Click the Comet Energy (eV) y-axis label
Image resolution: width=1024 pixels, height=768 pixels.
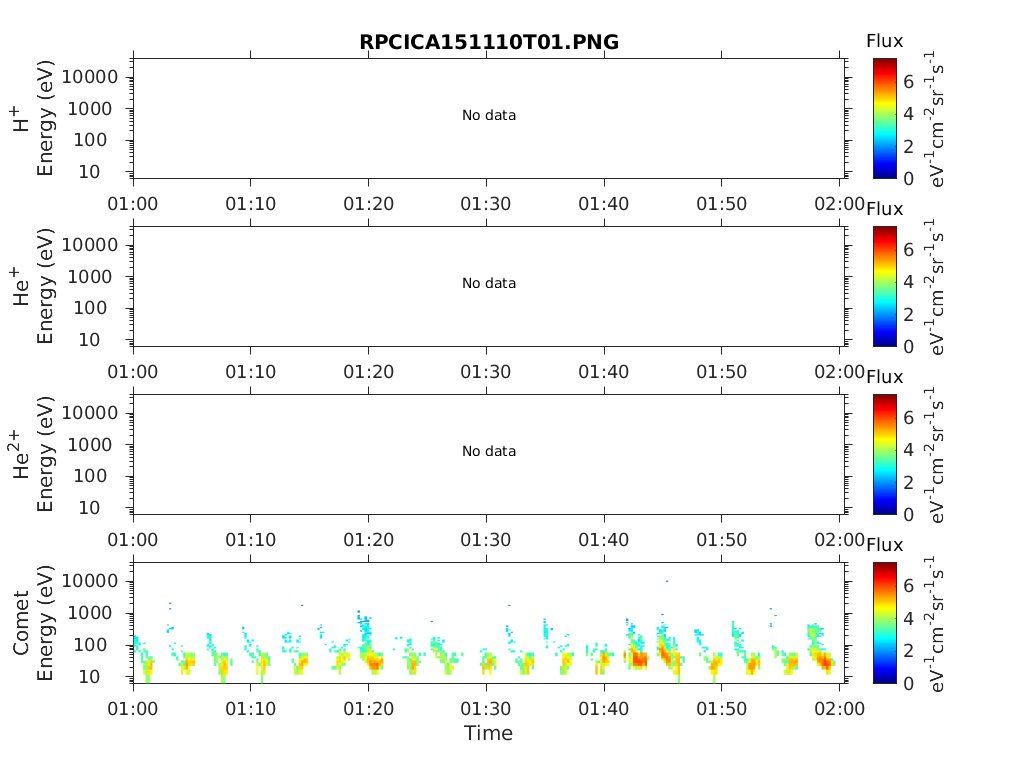click(44, 623)
